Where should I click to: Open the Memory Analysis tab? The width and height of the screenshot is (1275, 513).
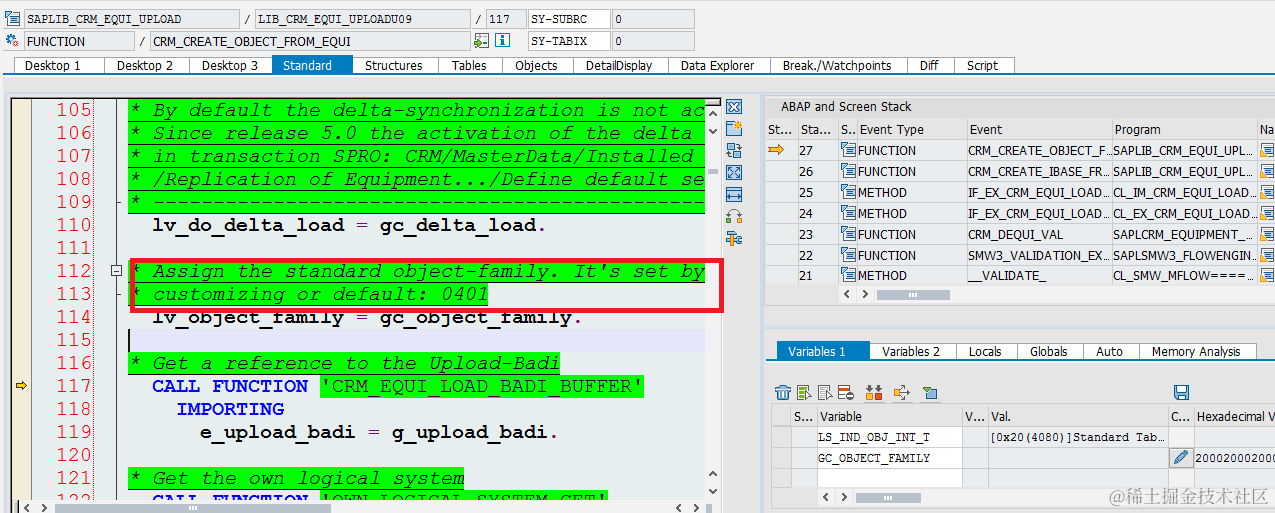coord(1196,351)
